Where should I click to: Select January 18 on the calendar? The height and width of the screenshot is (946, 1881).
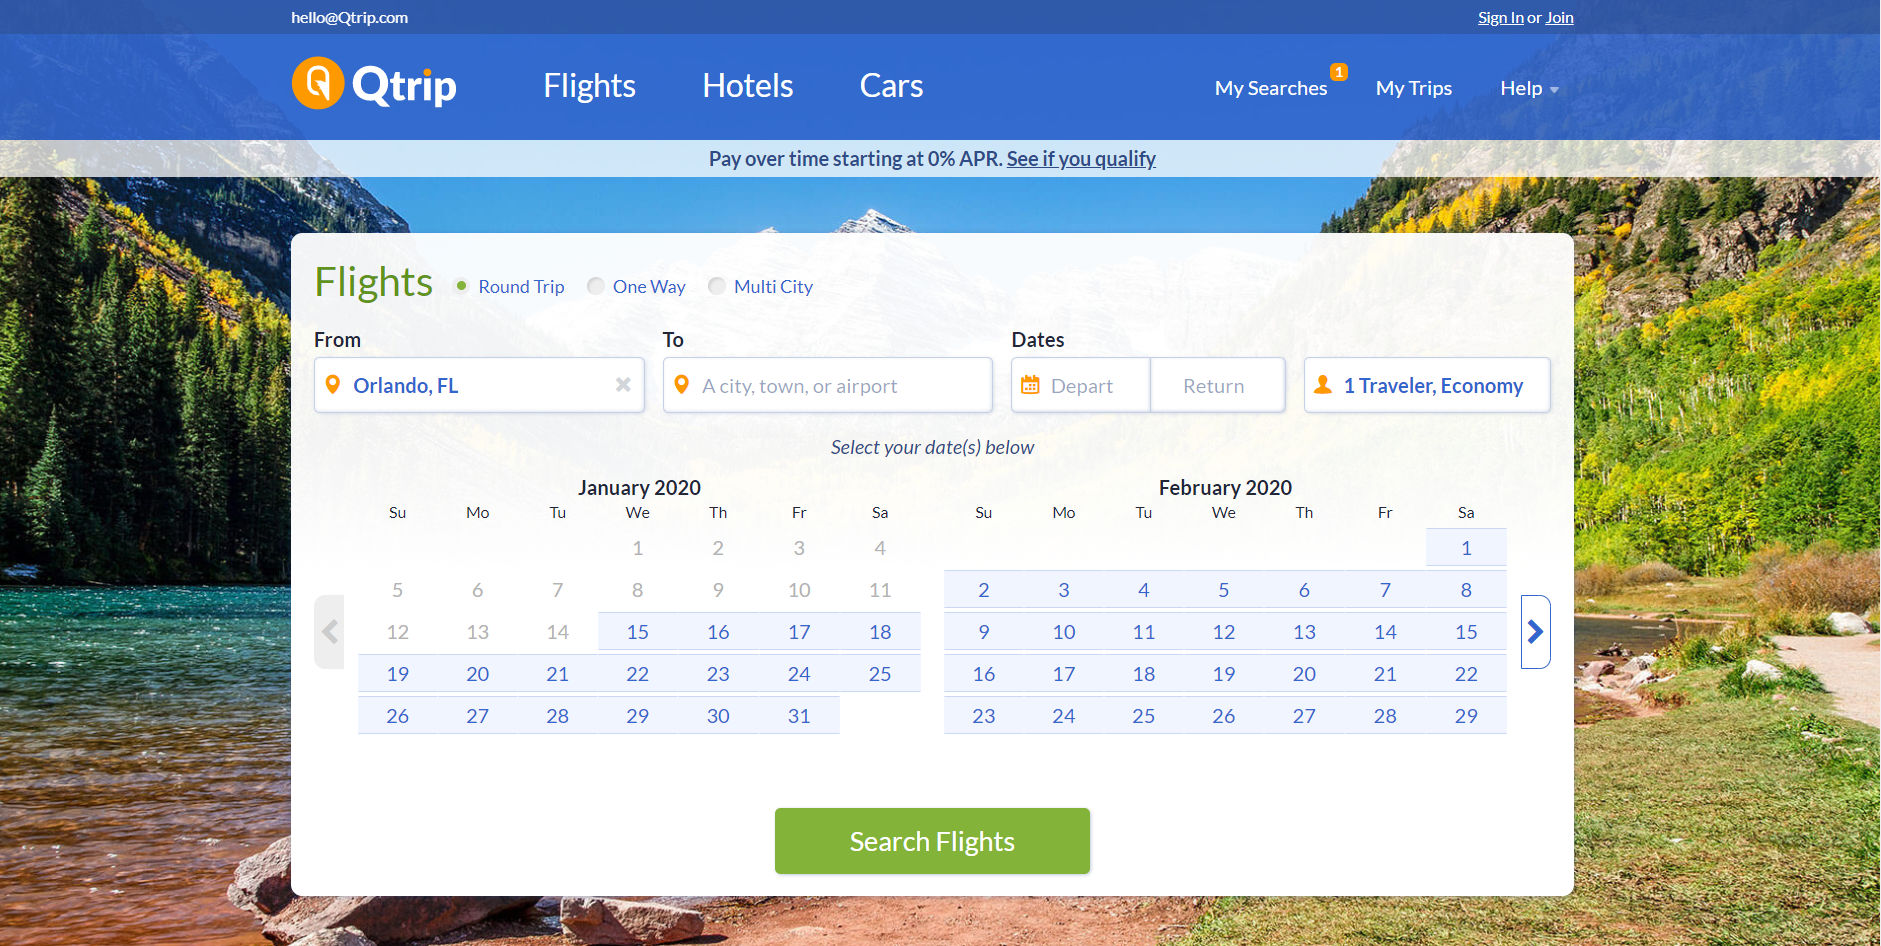pos(880,632)
